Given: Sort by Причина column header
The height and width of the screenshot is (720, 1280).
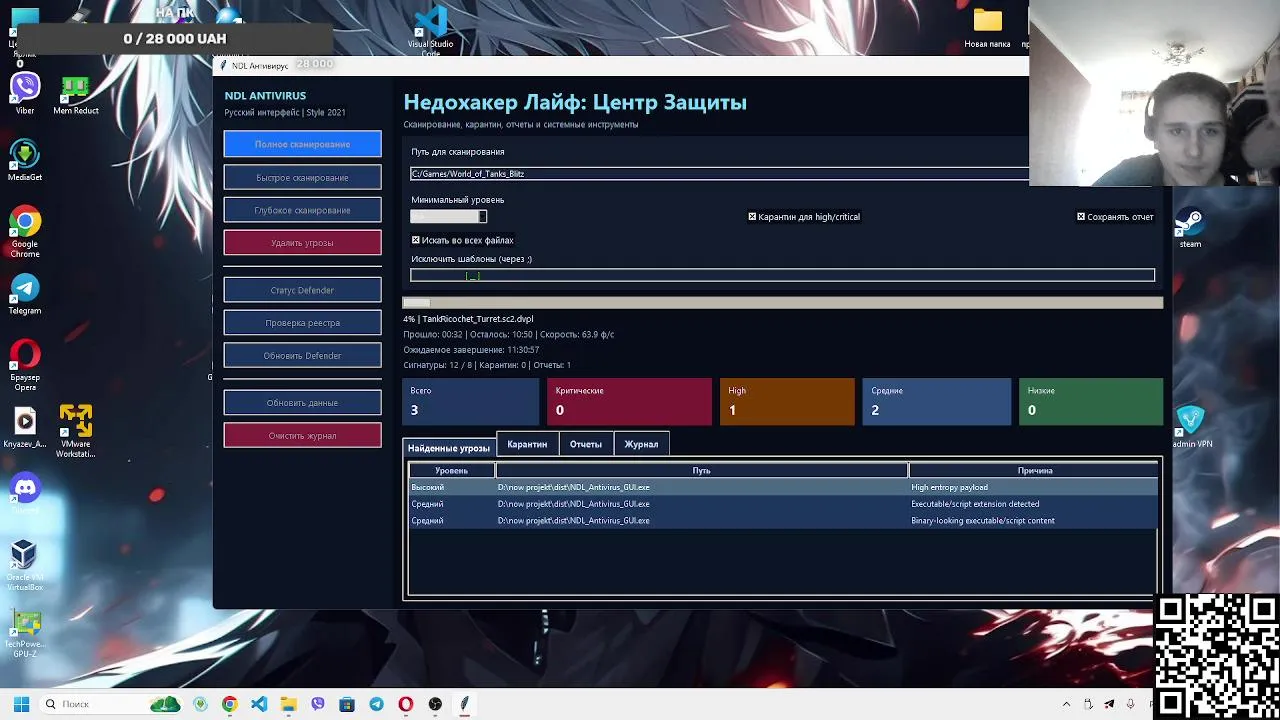Looking at the screenshot, I should pyautogui.click(x=1034, y=470).
